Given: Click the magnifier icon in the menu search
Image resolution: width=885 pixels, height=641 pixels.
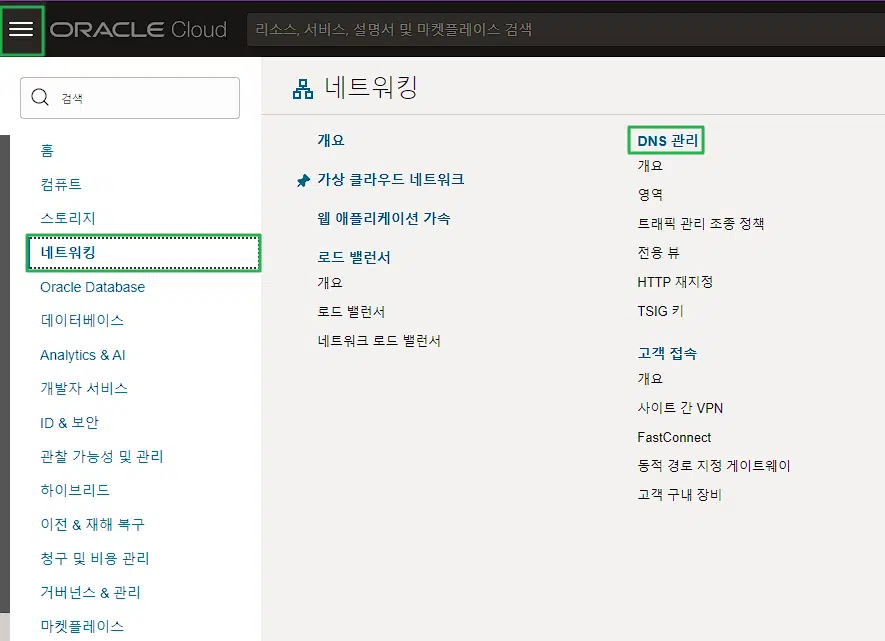Looking at the screenshot, I should pyautogui.click(x=40, y=97).
